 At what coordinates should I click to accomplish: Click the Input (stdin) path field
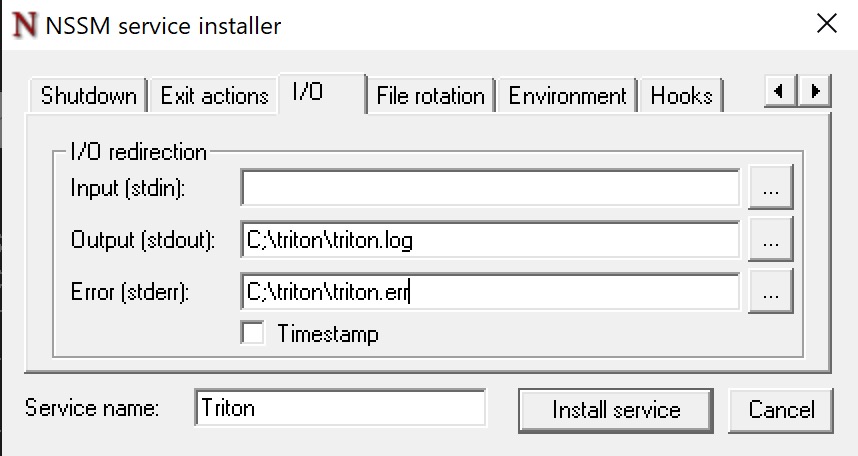[489, 187]
